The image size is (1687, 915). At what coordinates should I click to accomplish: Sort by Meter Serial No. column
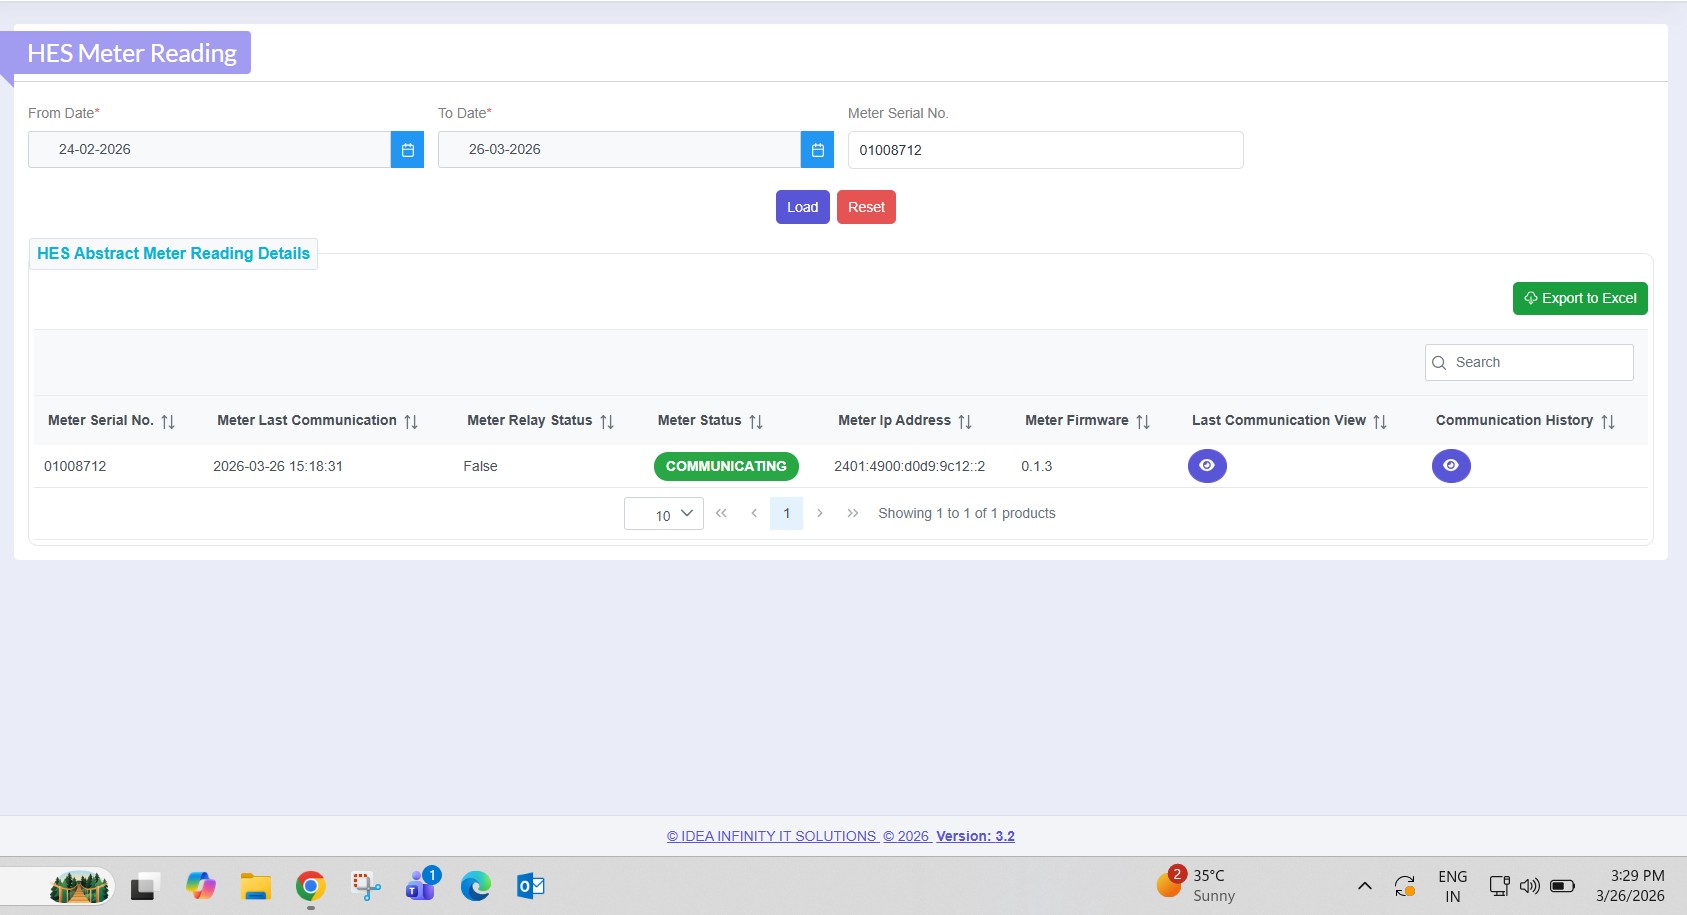[x=168, y=422]
